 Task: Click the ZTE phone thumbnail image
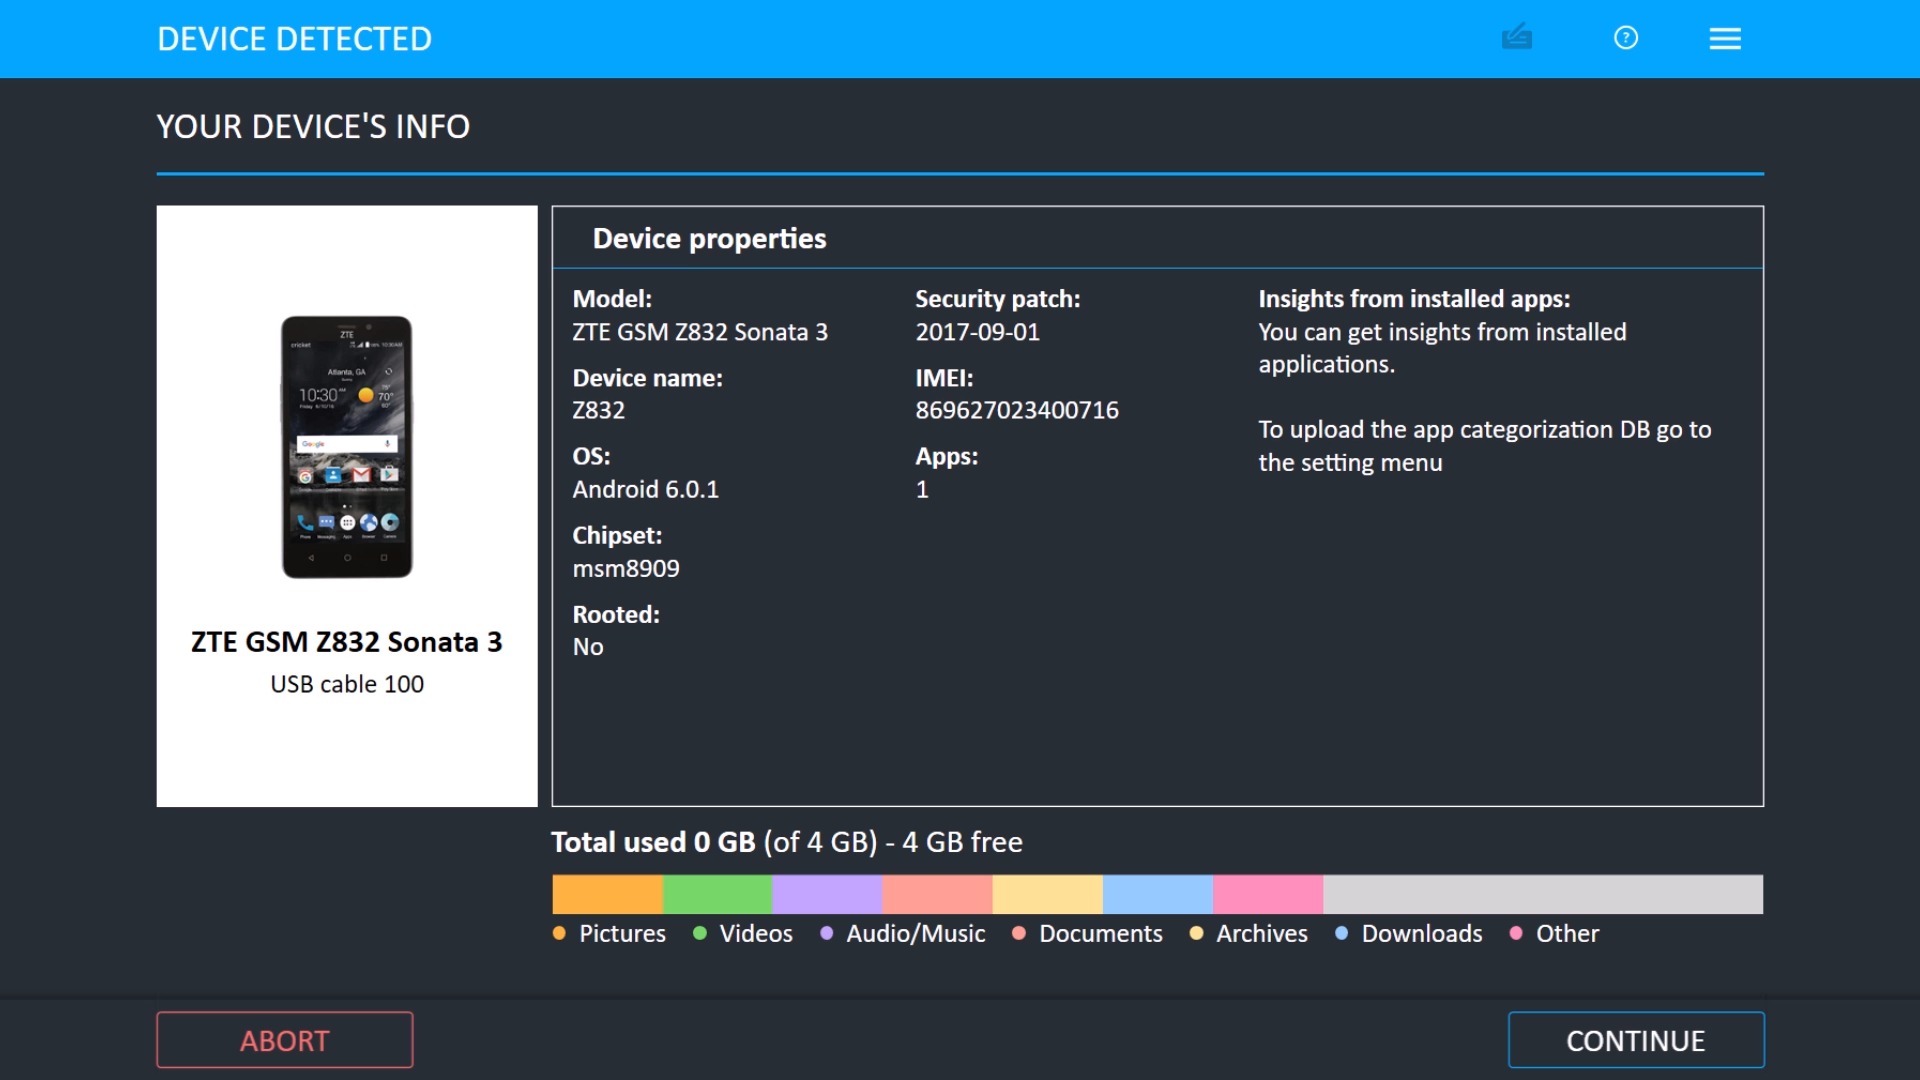click(x=347, y=447)
